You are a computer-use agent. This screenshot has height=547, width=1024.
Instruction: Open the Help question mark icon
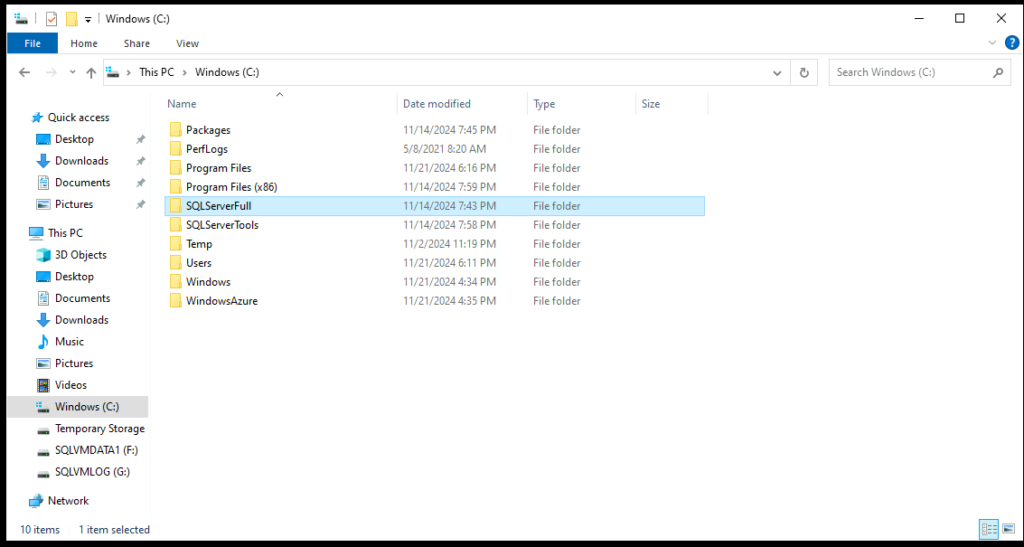[x=1012, y=43]
